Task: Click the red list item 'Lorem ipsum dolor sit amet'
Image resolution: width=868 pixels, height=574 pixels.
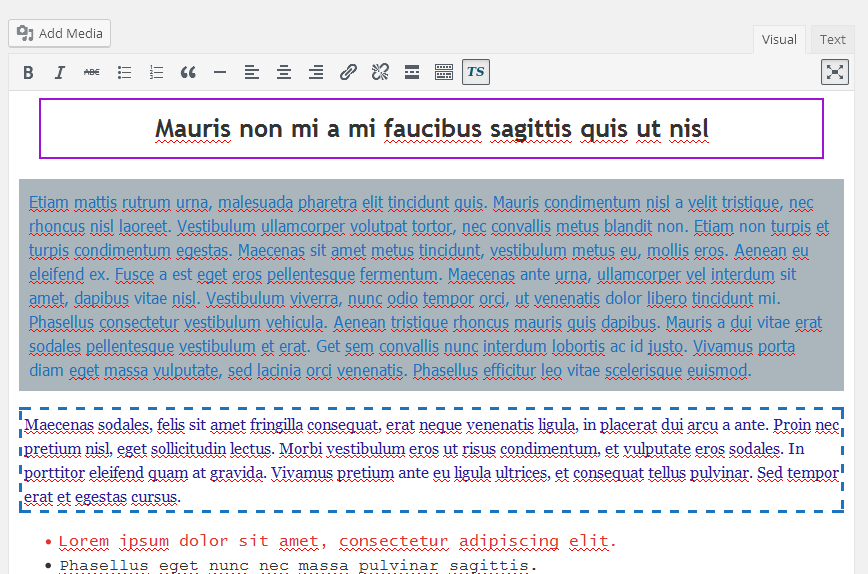Action: [338, 541]
